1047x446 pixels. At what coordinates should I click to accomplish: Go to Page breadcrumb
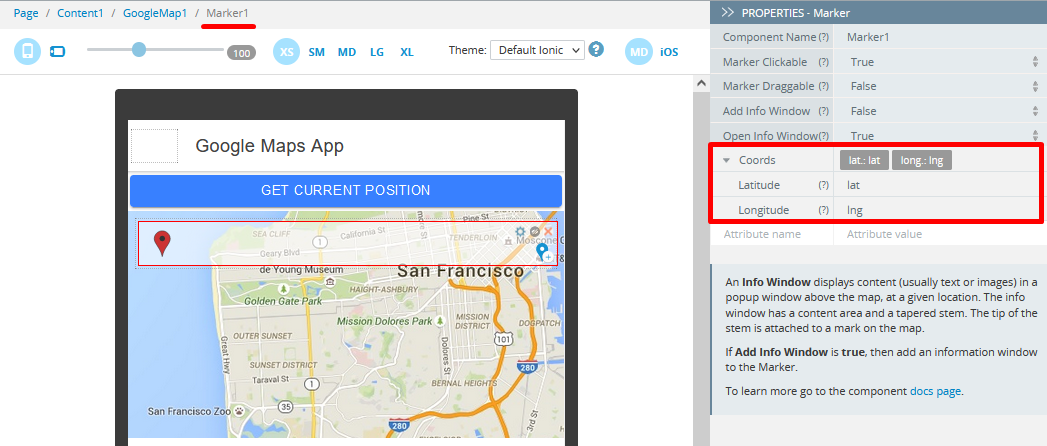(26, 13)
